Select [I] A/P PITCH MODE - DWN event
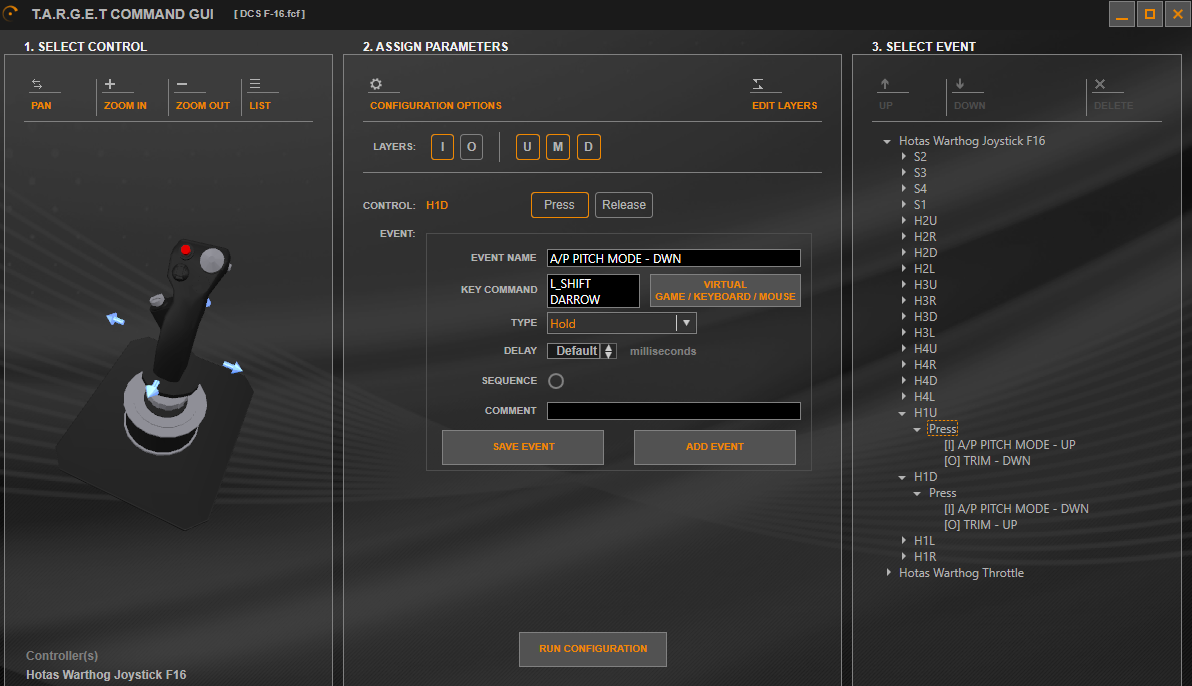 (1016, 509)
